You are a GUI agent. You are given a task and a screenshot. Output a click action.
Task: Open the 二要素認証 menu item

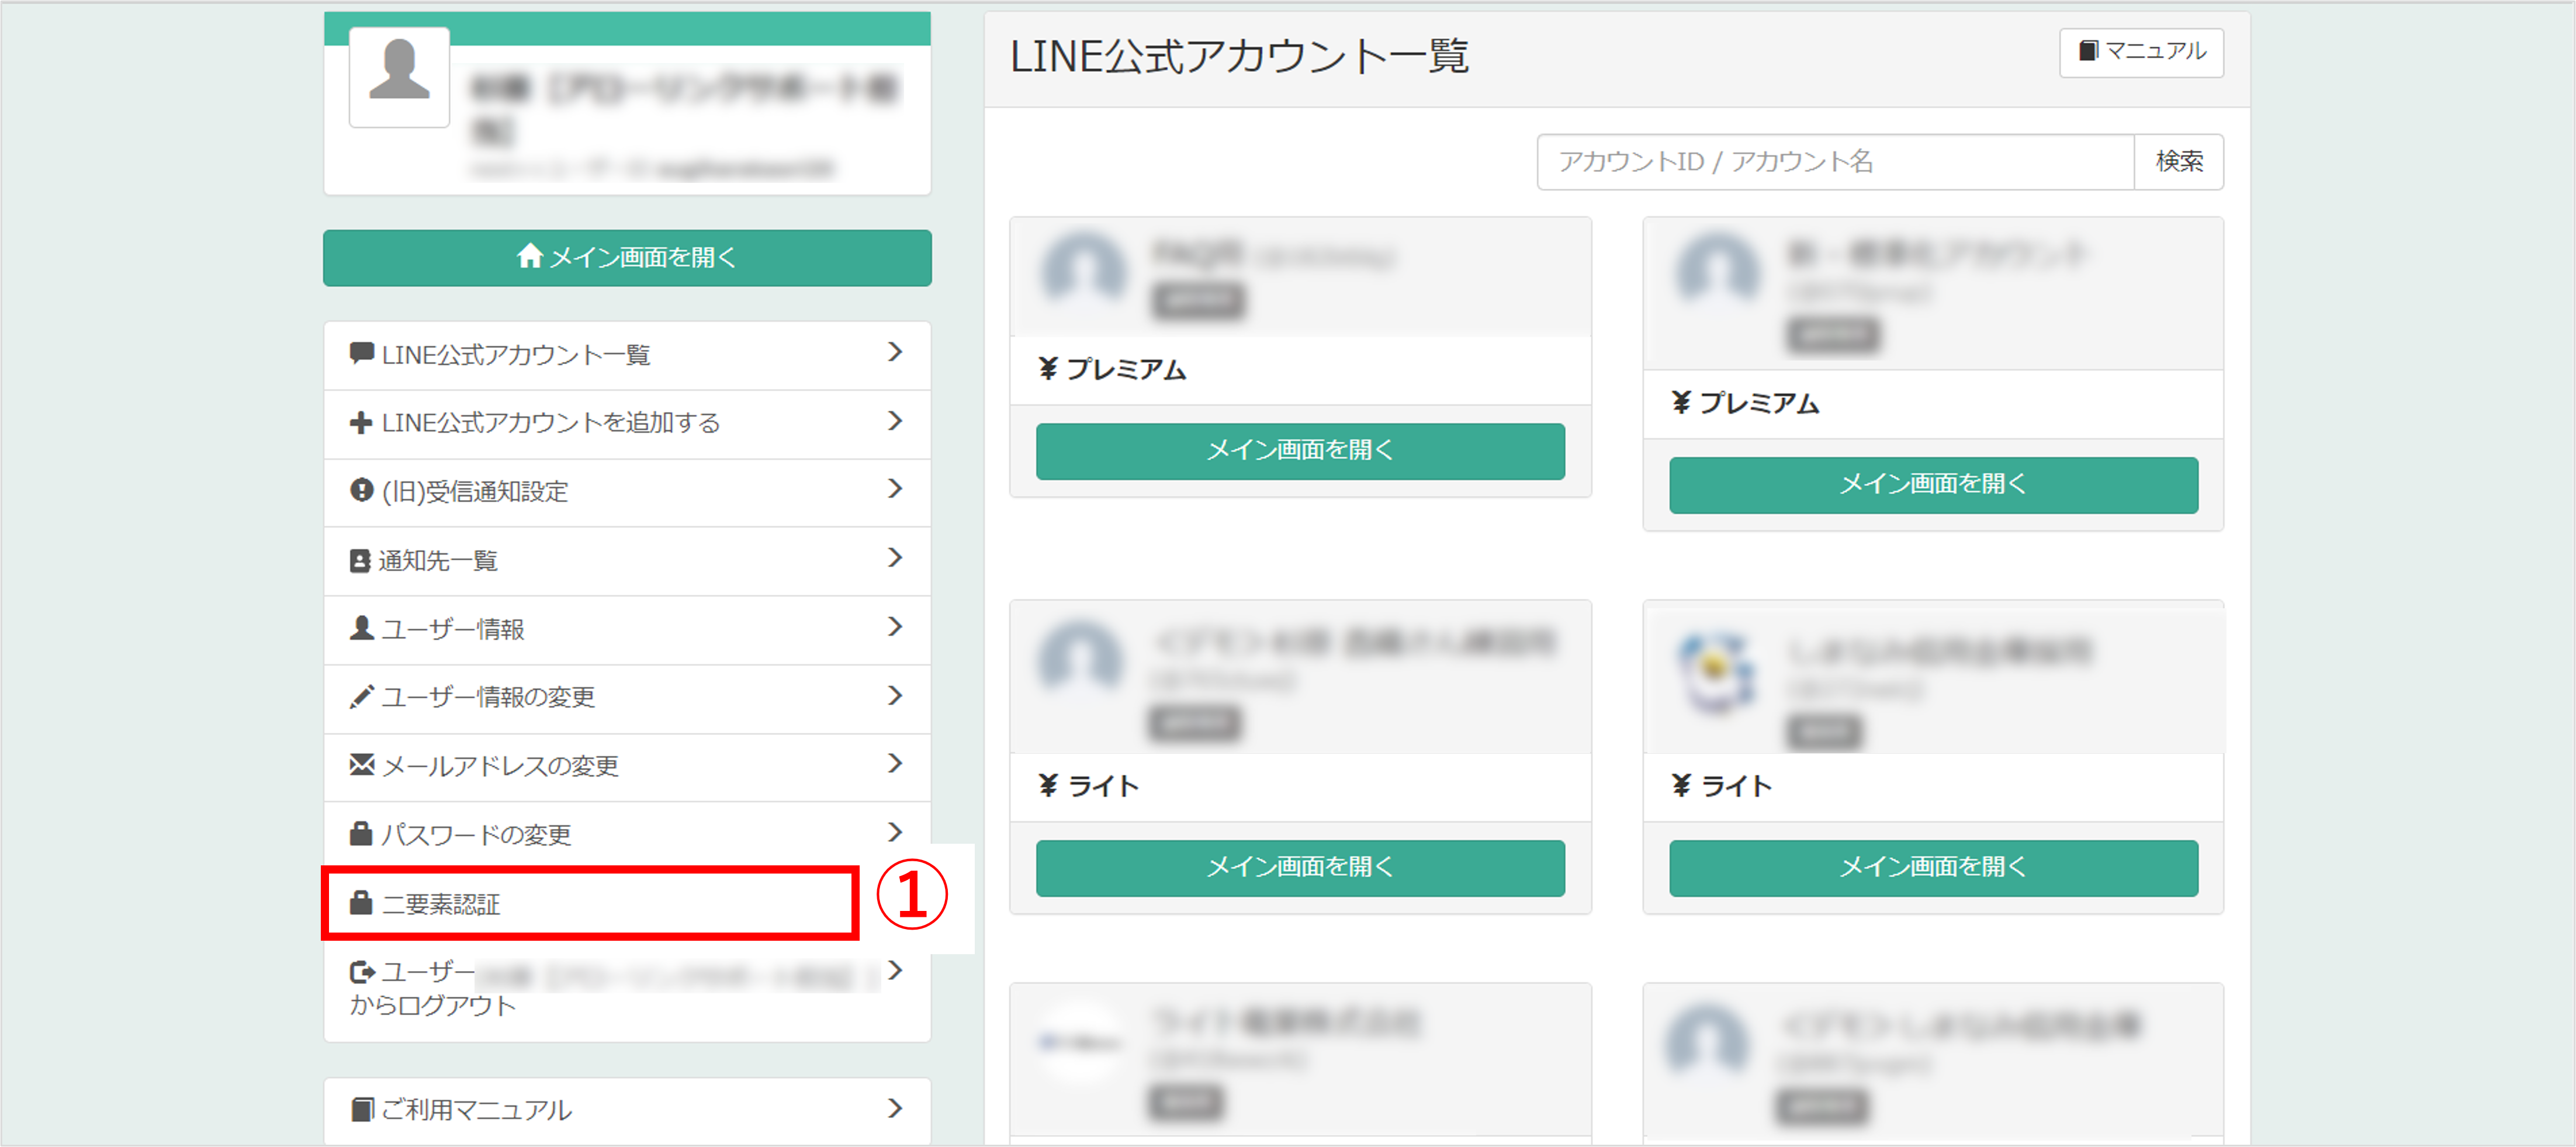[590, 903]
